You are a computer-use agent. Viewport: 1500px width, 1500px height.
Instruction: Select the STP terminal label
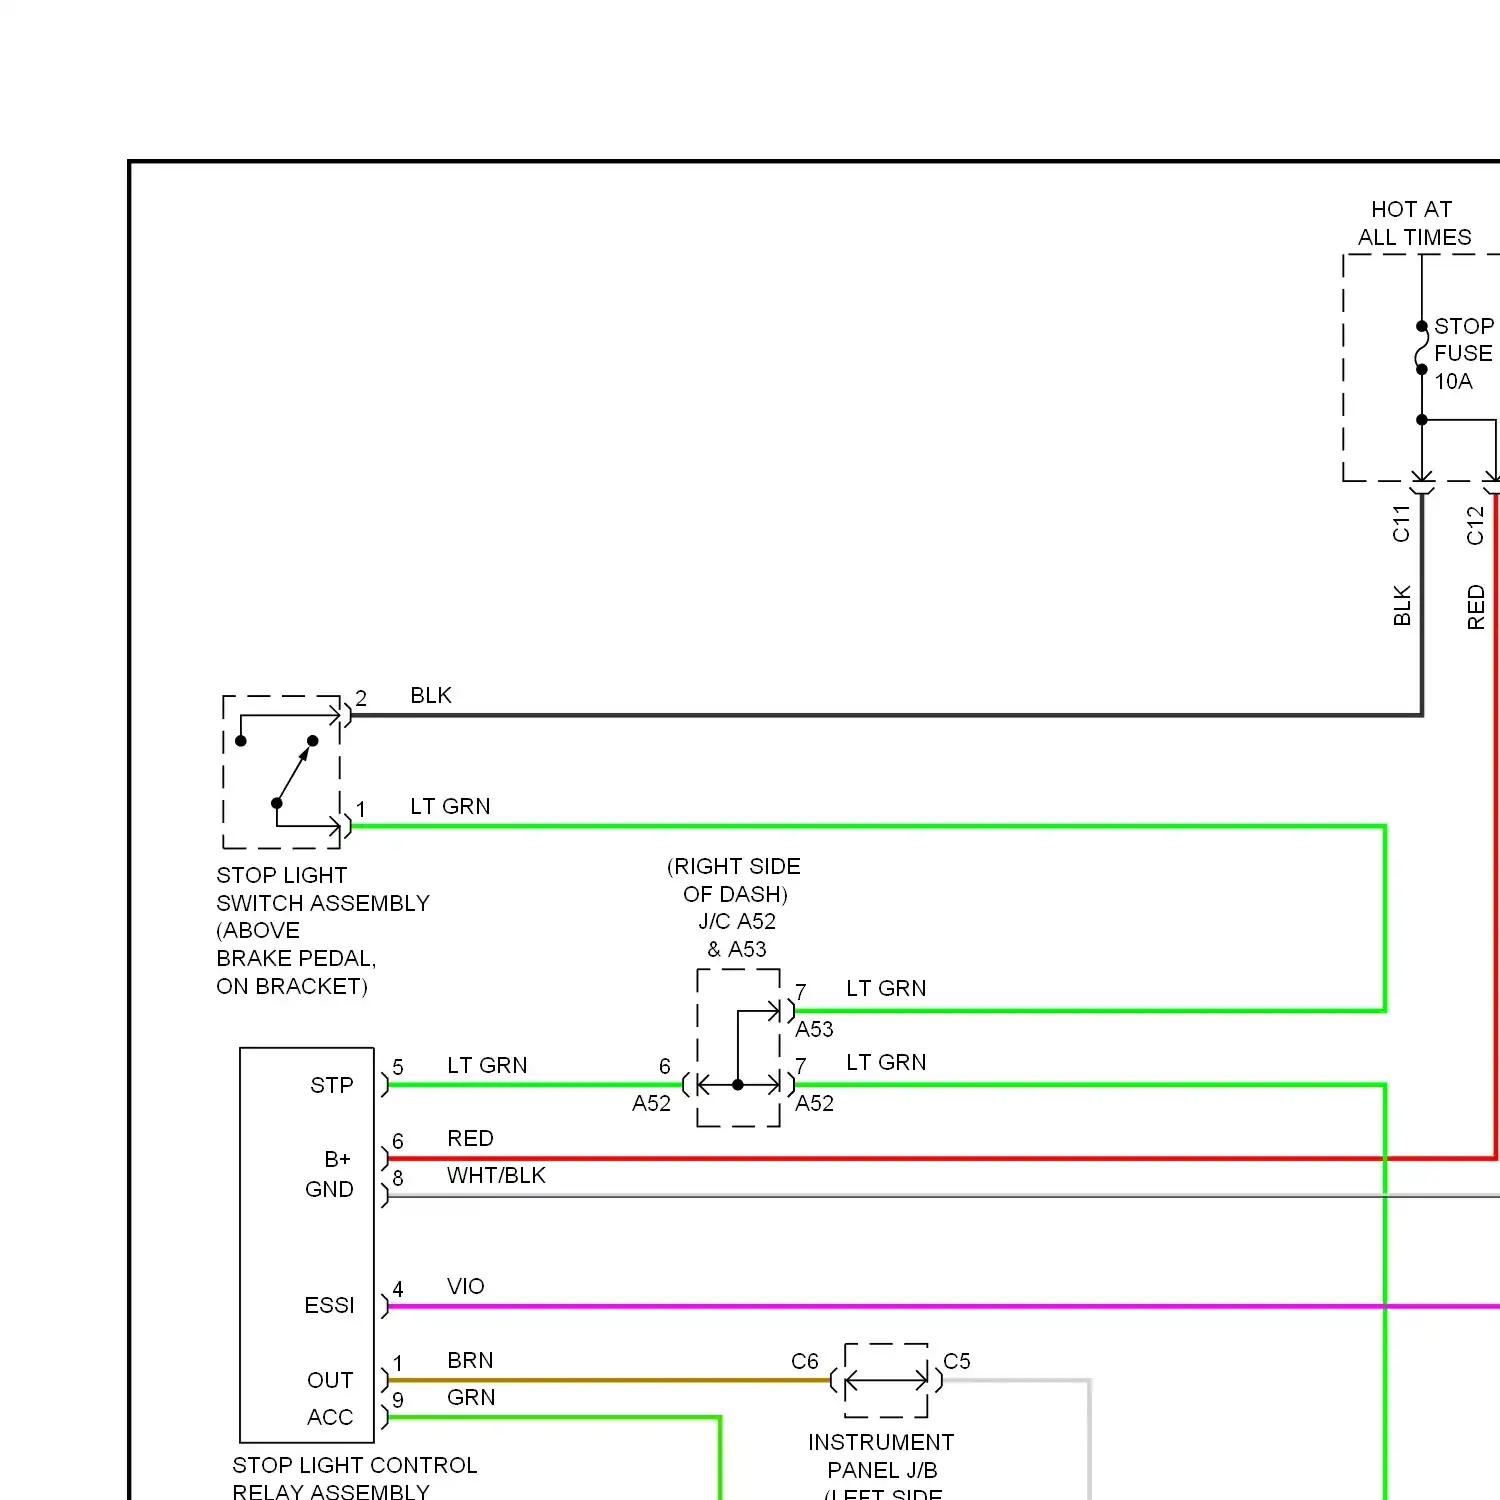coord(332,1085)
